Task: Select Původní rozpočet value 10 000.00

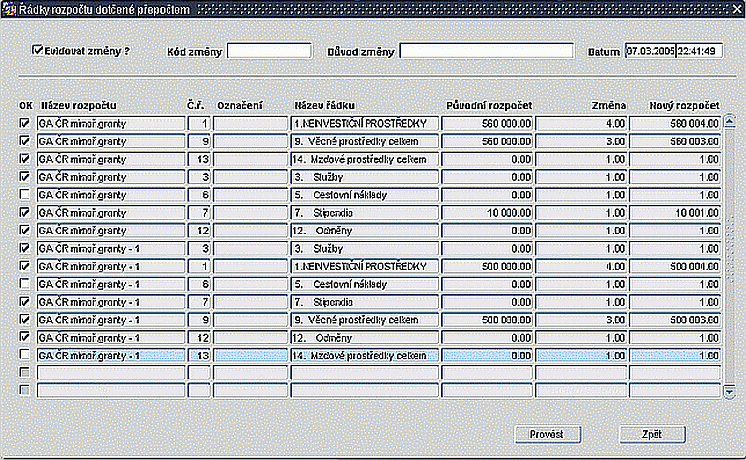Action: coord(487,213)
